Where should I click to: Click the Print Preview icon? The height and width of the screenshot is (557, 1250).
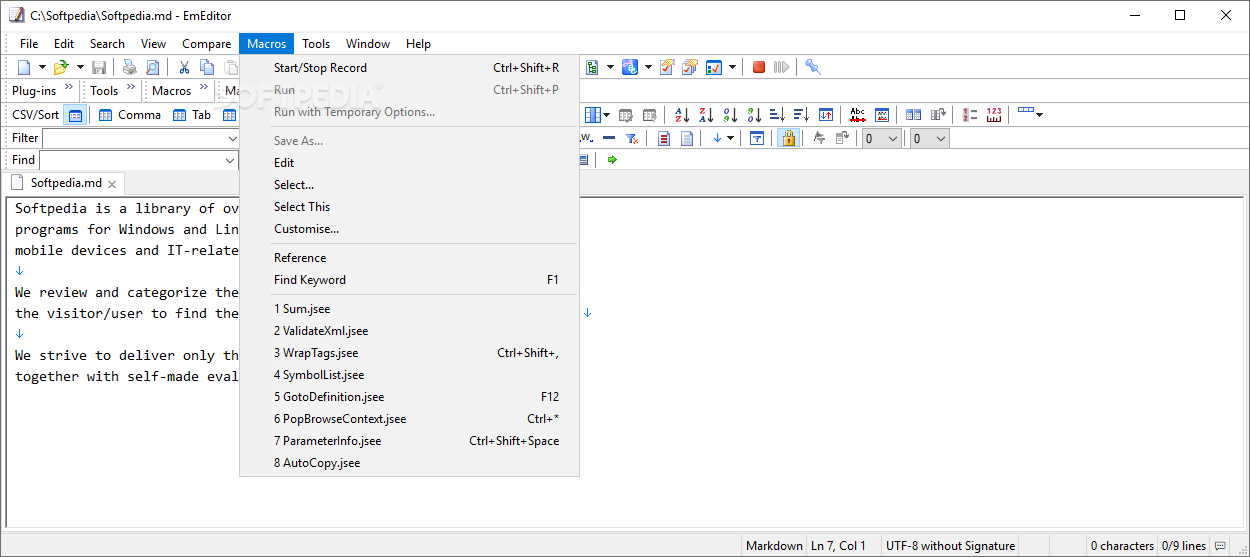tap(152, 67)
